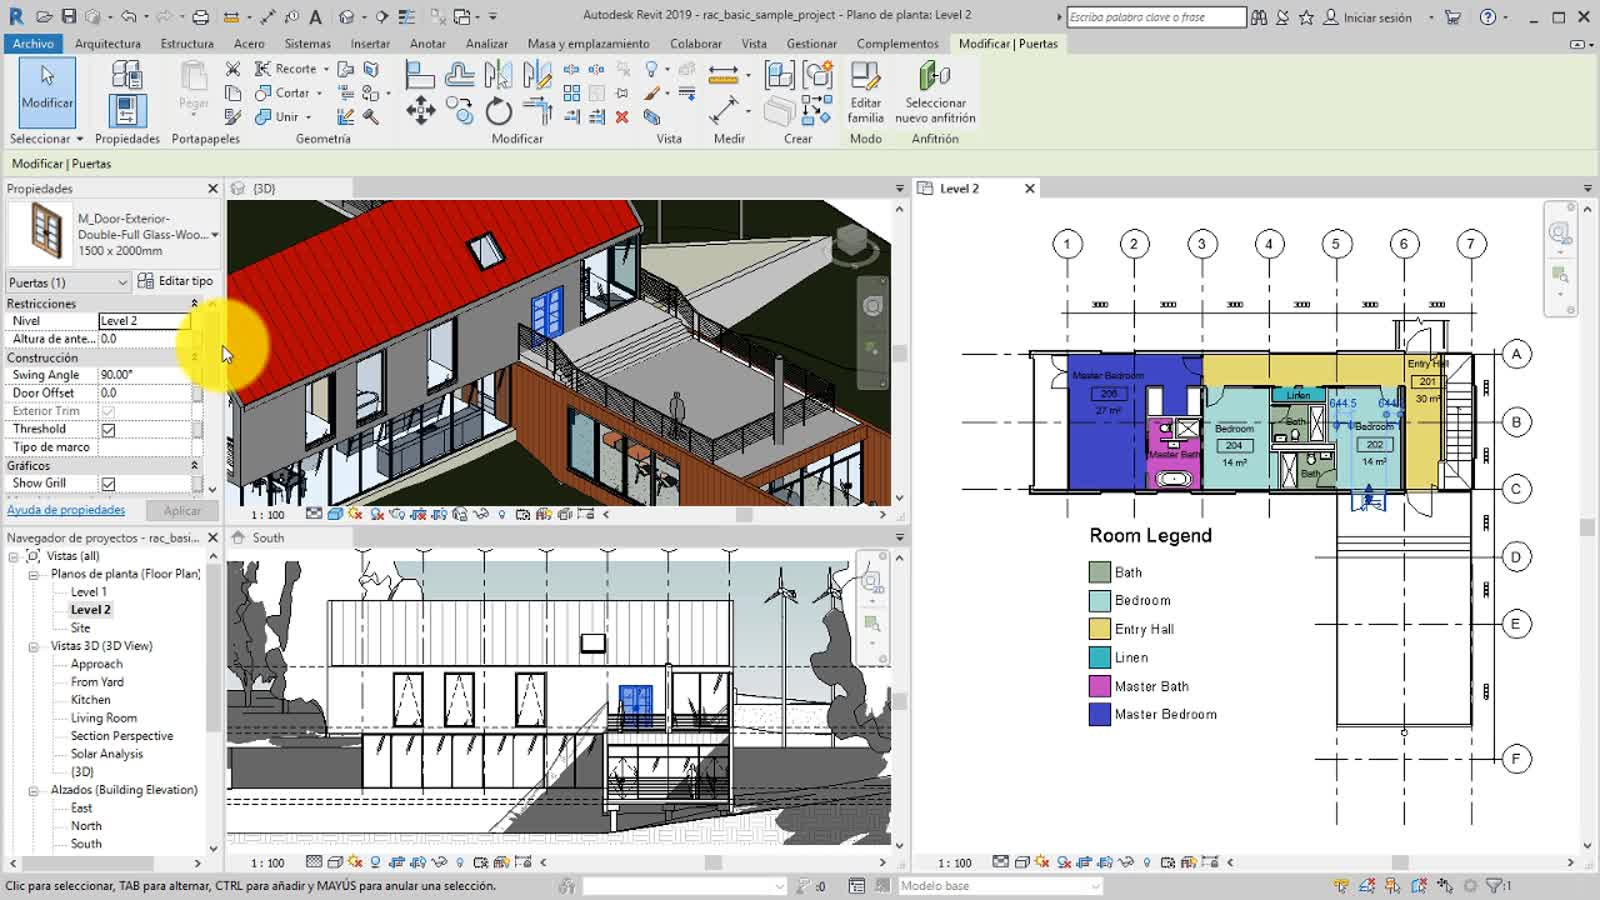Toggle the Show Grill checkbox
Image resolution: width=1600 pixels, height=900 pixels.
coord(106,483)
